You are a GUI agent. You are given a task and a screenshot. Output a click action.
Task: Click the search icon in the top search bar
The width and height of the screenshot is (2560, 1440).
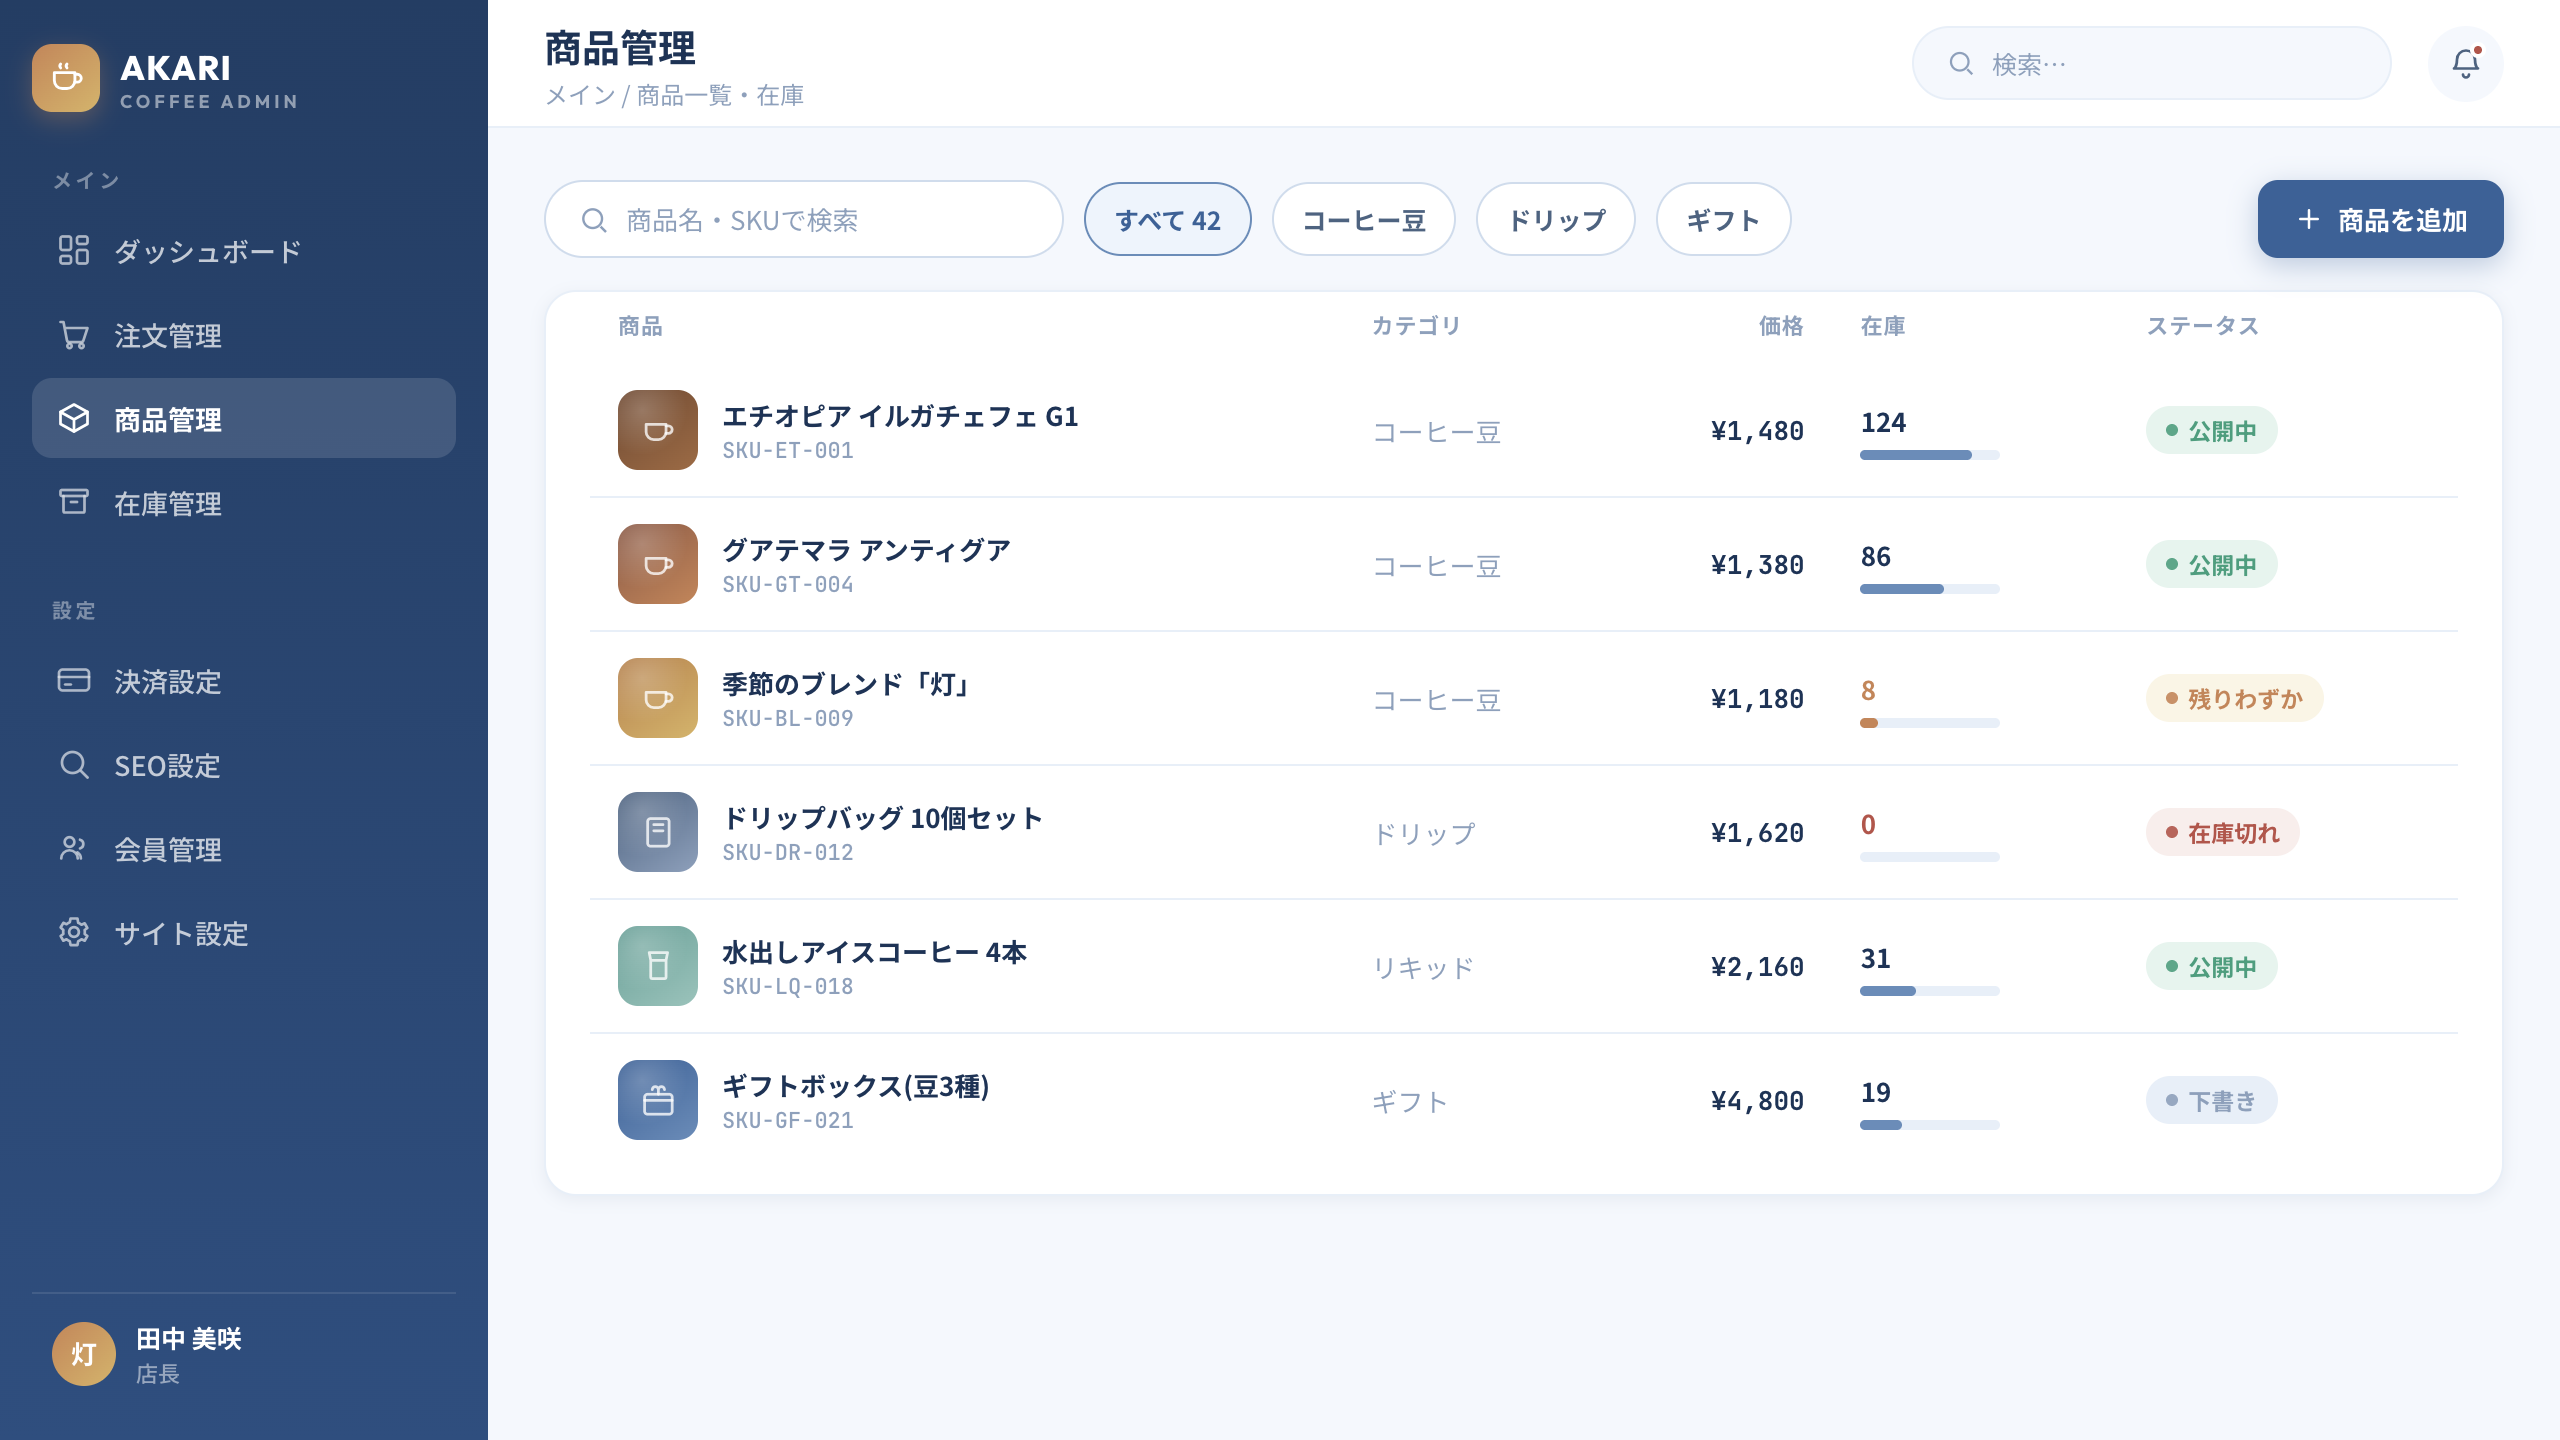1961,64
